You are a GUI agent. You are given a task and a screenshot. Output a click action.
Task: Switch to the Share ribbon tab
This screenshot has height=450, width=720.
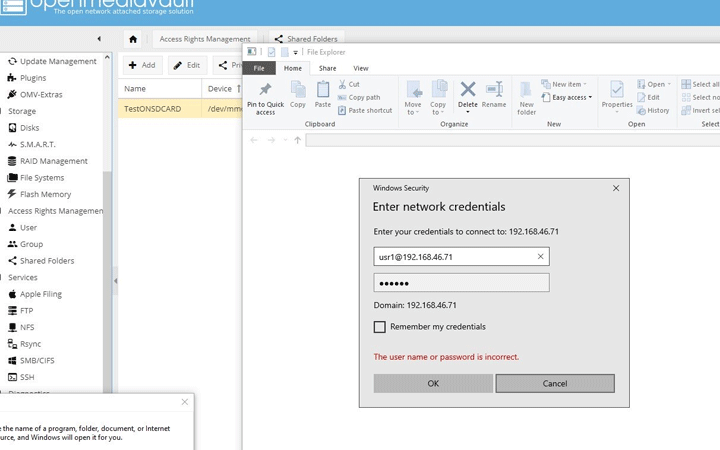[327, 68]
